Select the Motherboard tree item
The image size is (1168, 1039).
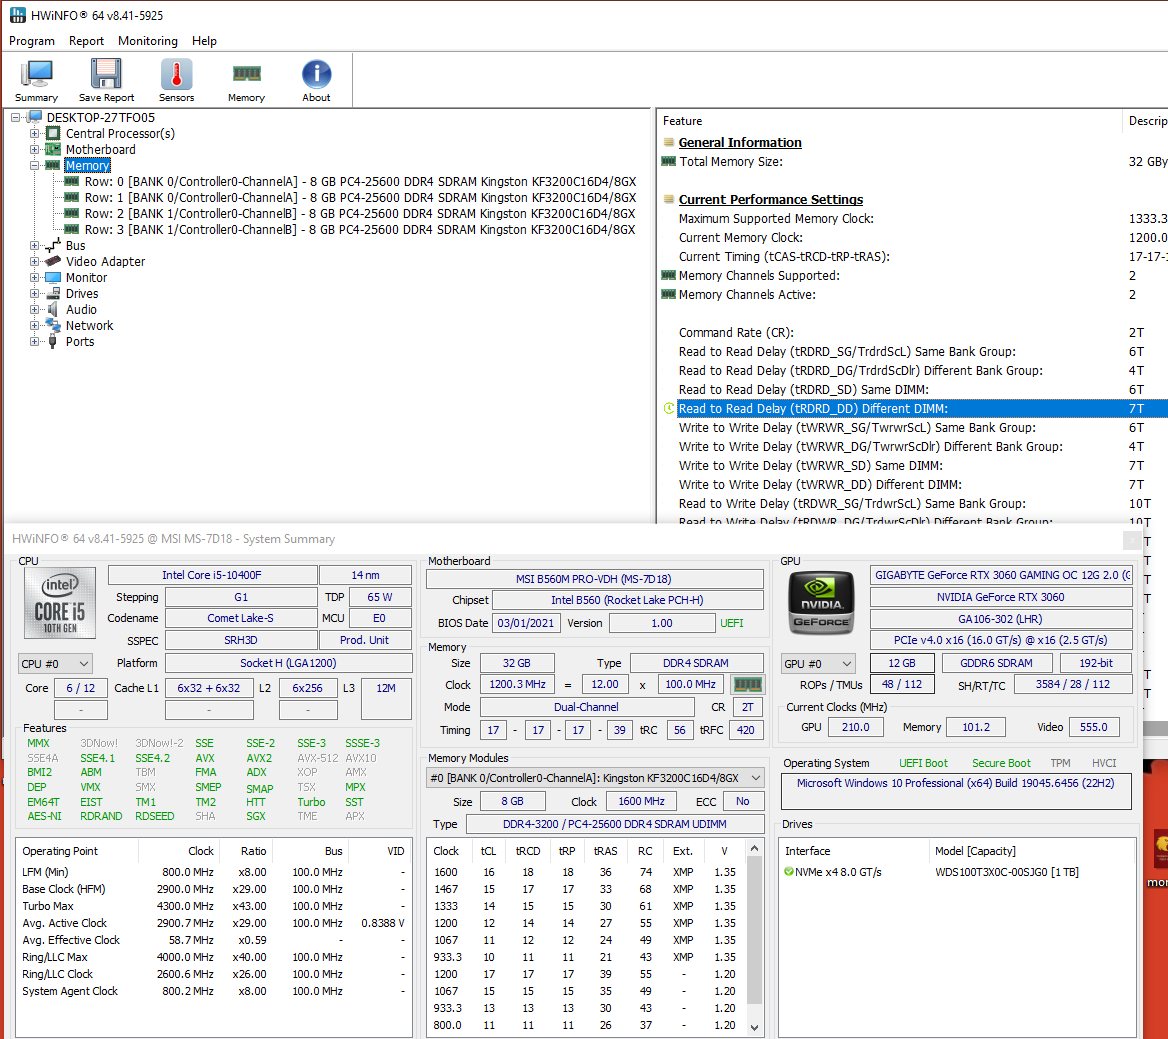(x=100, y=150)
